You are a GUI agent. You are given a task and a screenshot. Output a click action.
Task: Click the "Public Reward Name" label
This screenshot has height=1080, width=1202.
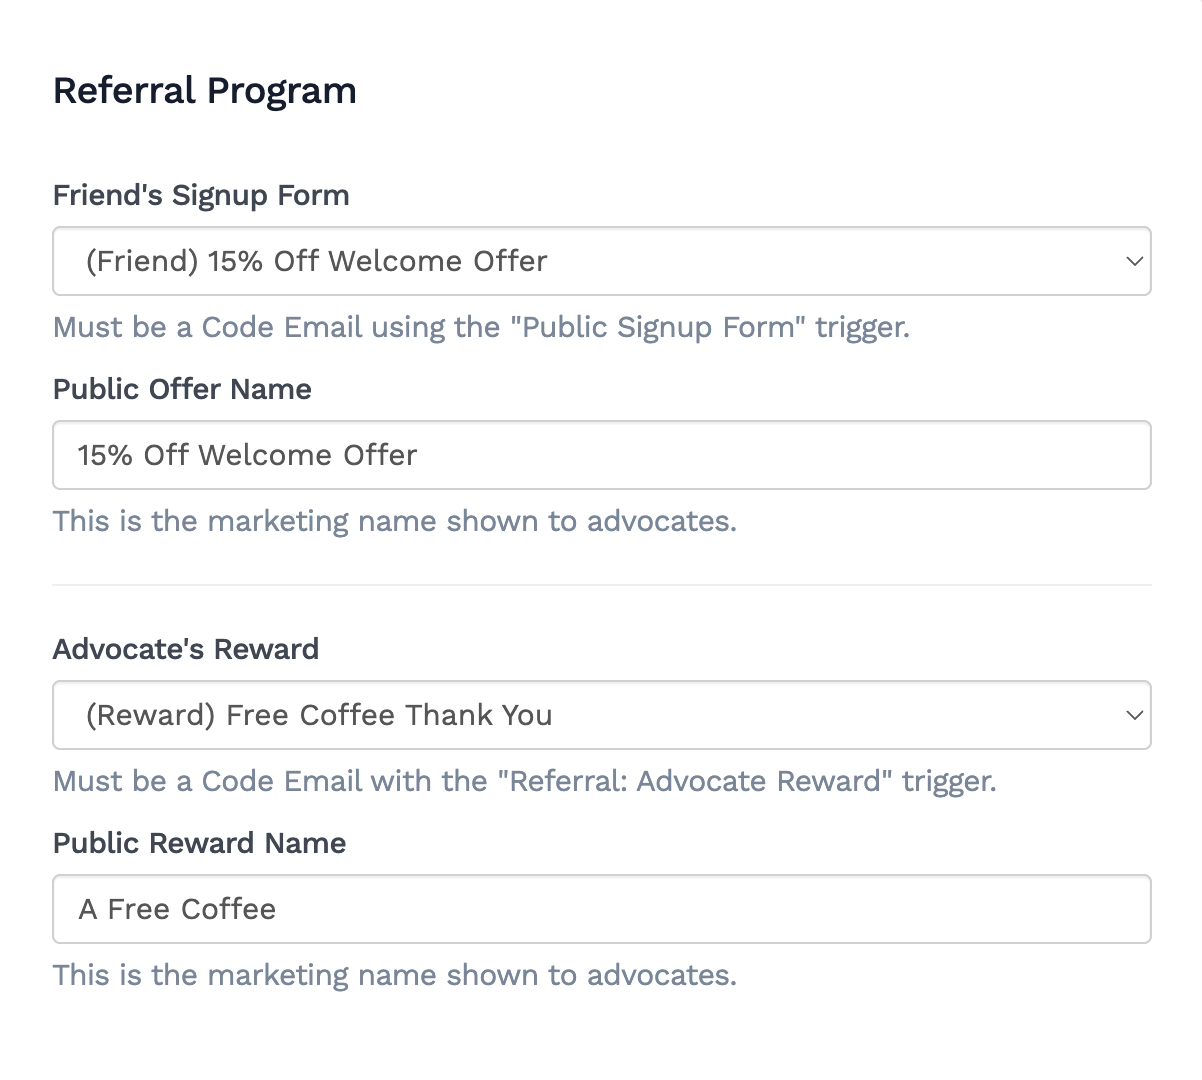pyautogui.click(x=199, y=843)
